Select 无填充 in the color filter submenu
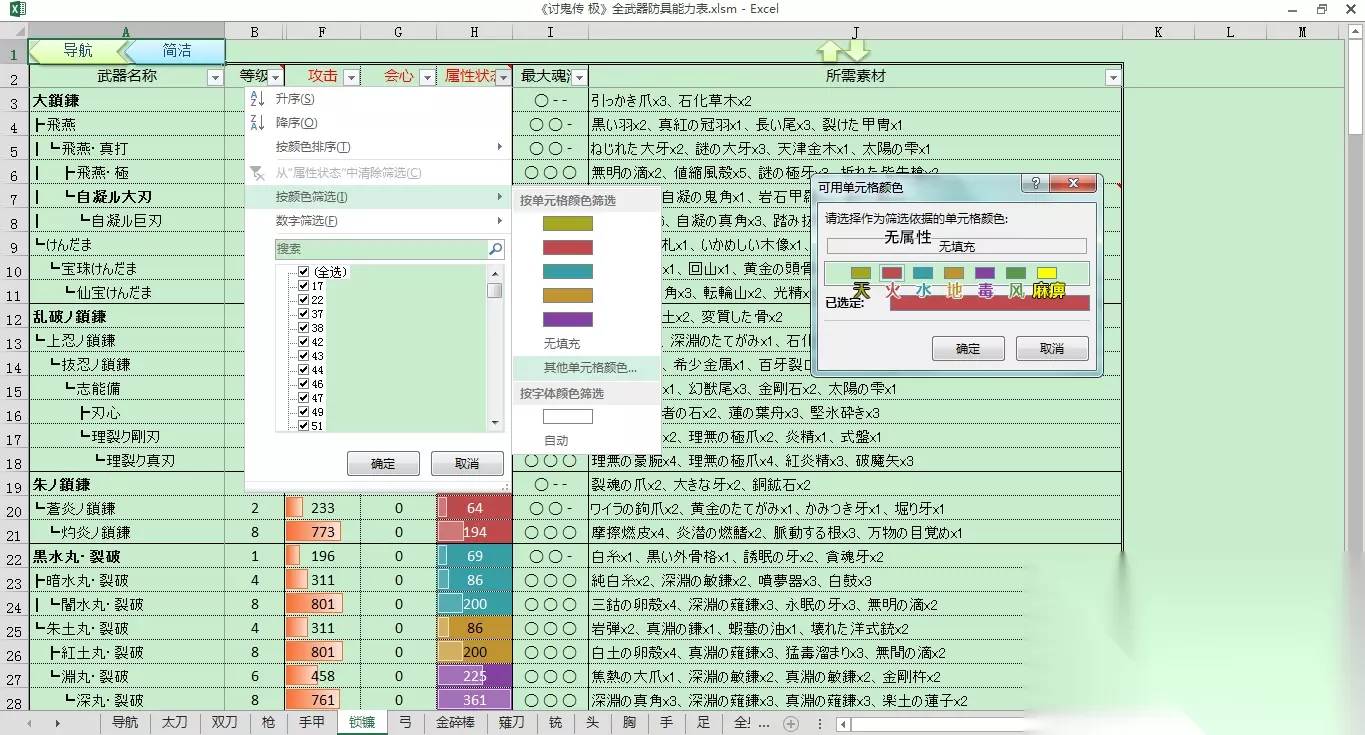 [587, 344]
